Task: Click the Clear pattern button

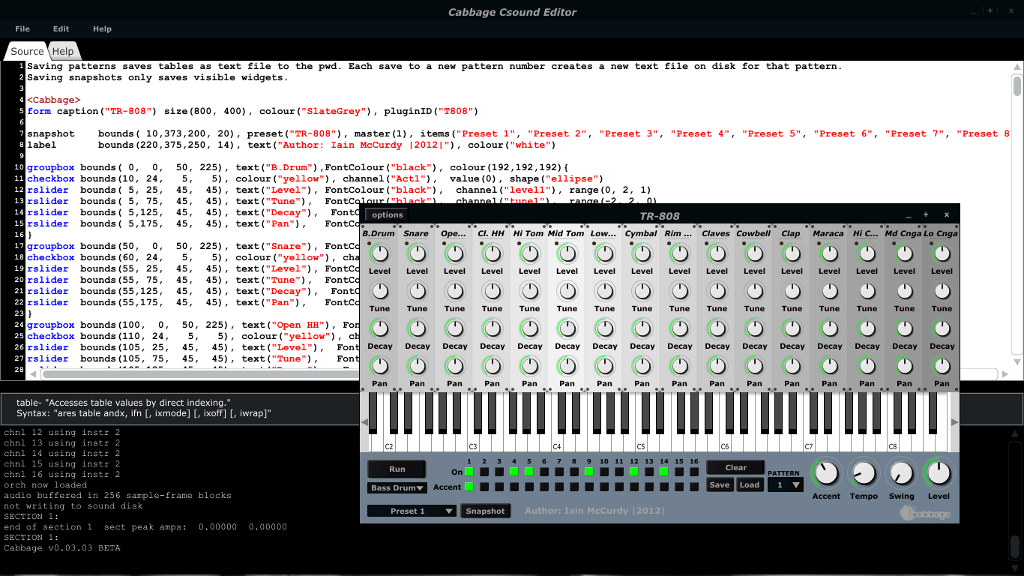Action: pyautogui.click(x=736, y=467)
